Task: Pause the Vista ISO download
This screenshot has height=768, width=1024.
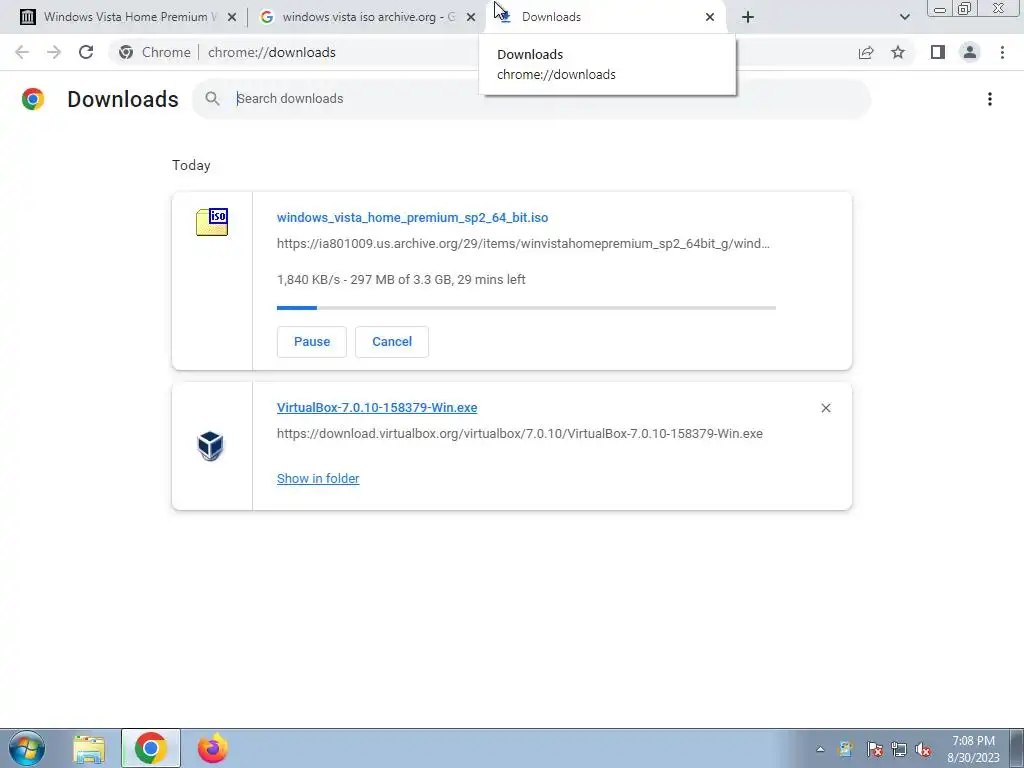Action: click(x=312, y=342)
